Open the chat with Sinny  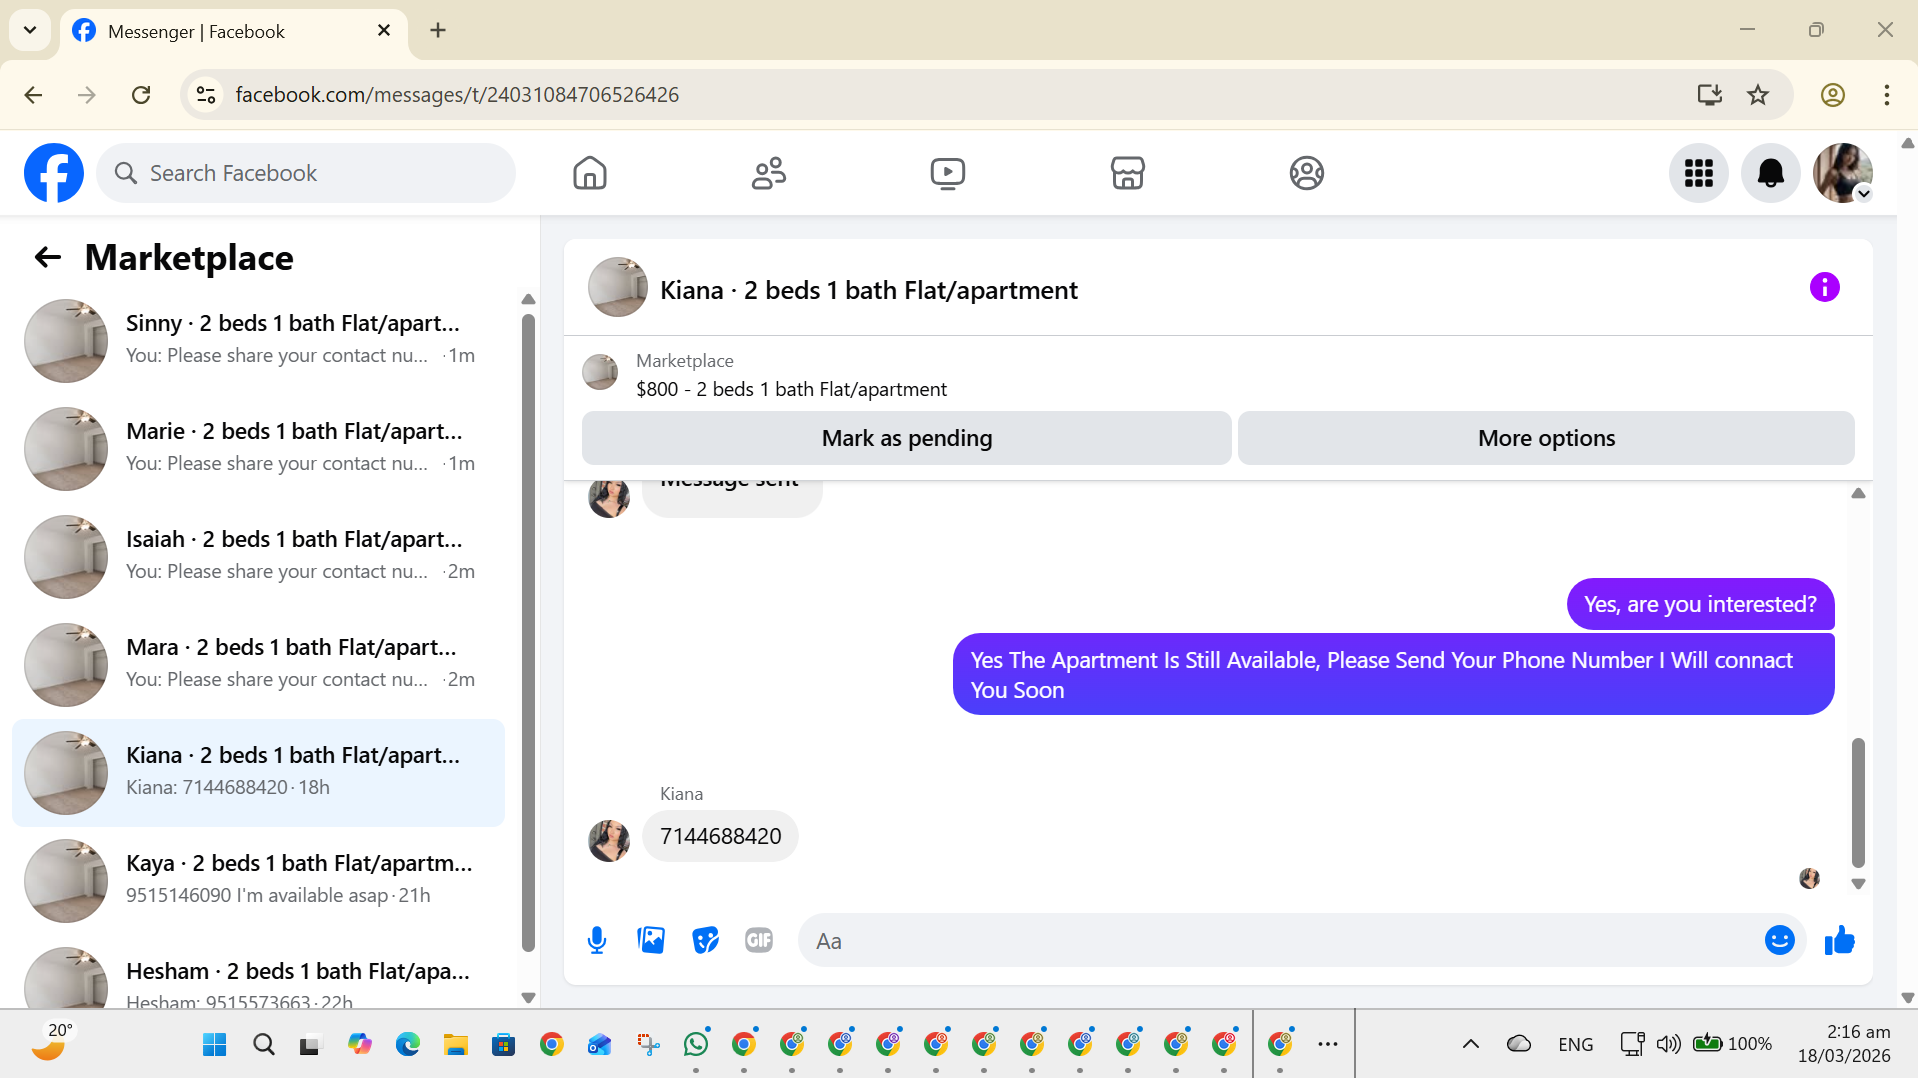(258, 340)
